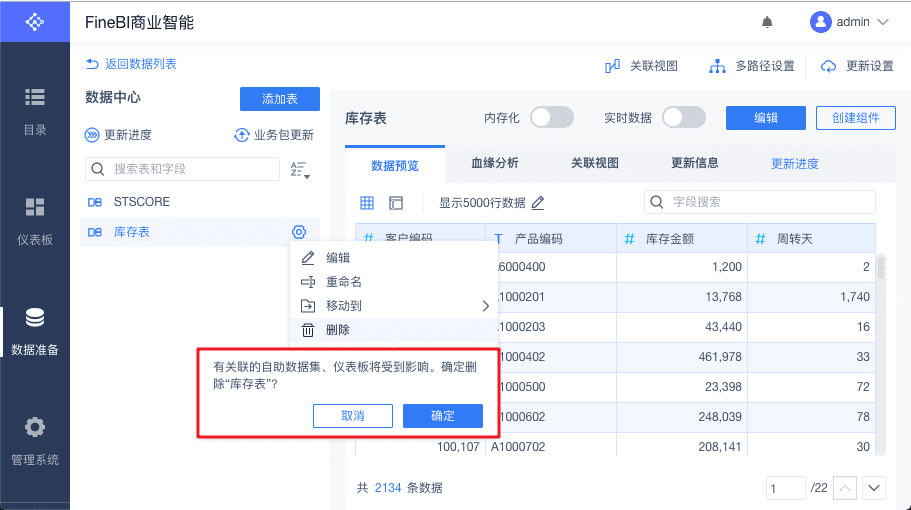Confirm deletion with the 确定 button
911x510 pixels.
(x=442, y=416)
